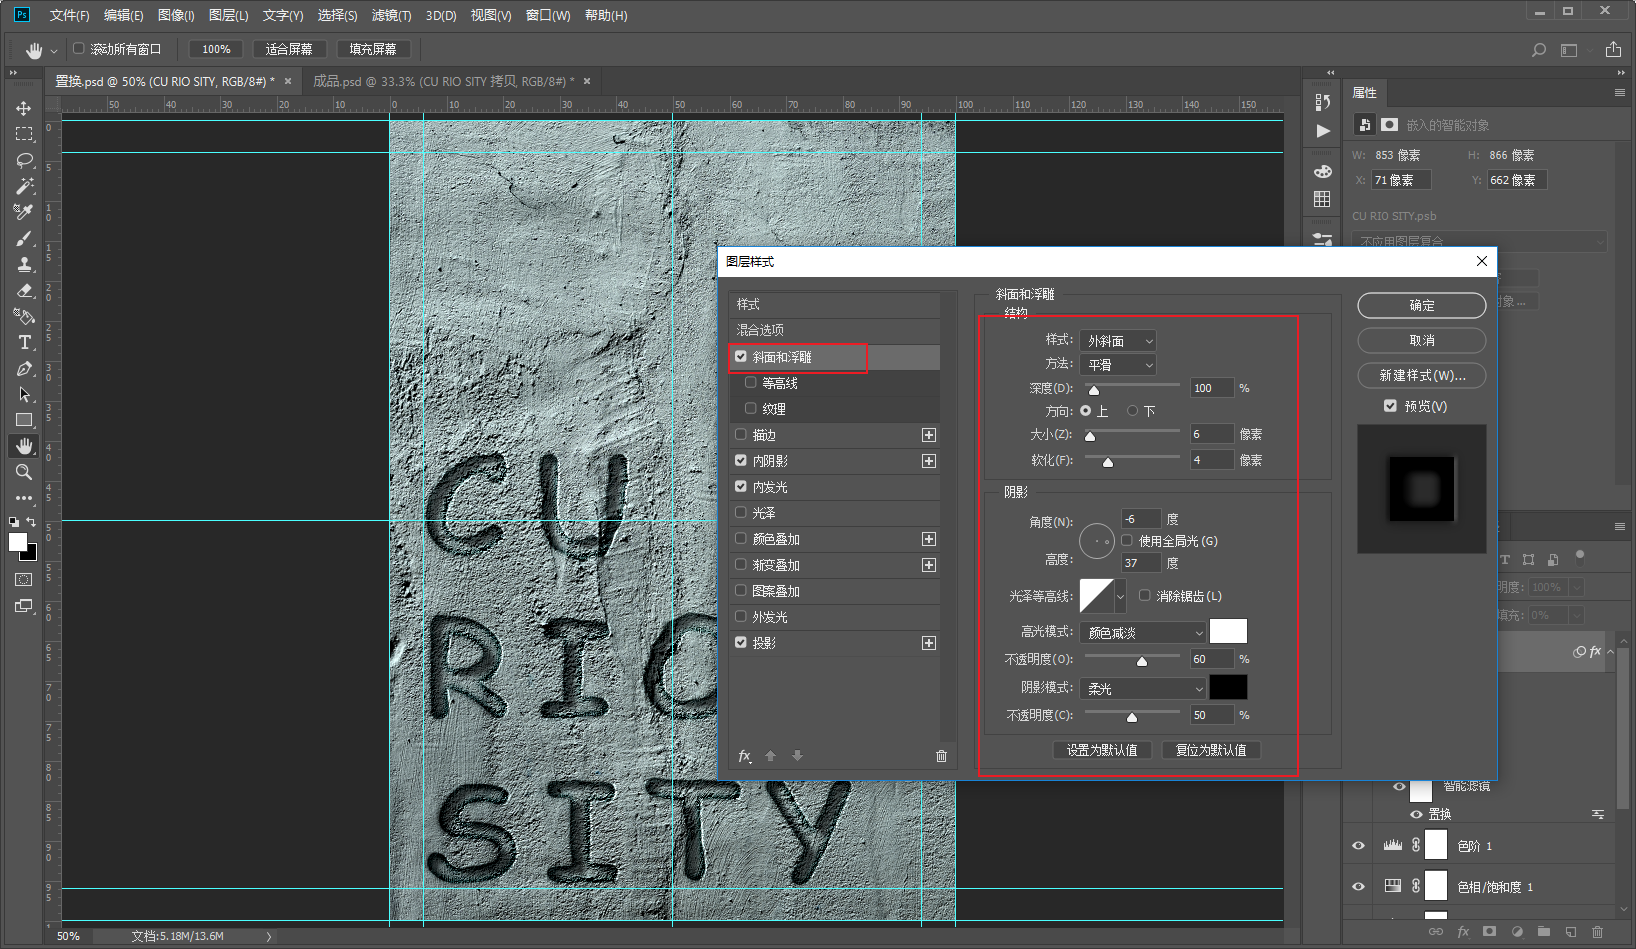Select the Zoom tool
This screenshot has height=949, width=1636.
coord(24,472)
